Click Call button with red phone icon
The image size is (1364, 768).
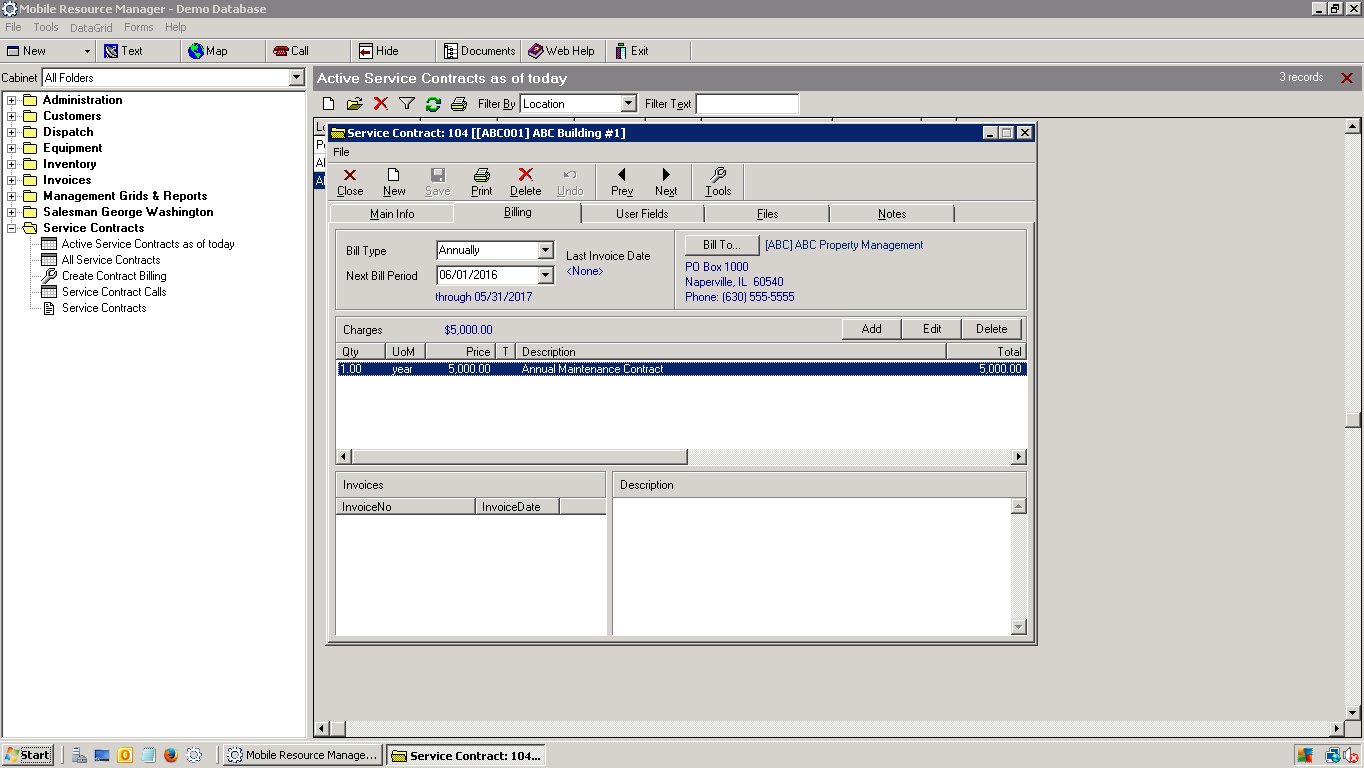click(x=306, y=51)
